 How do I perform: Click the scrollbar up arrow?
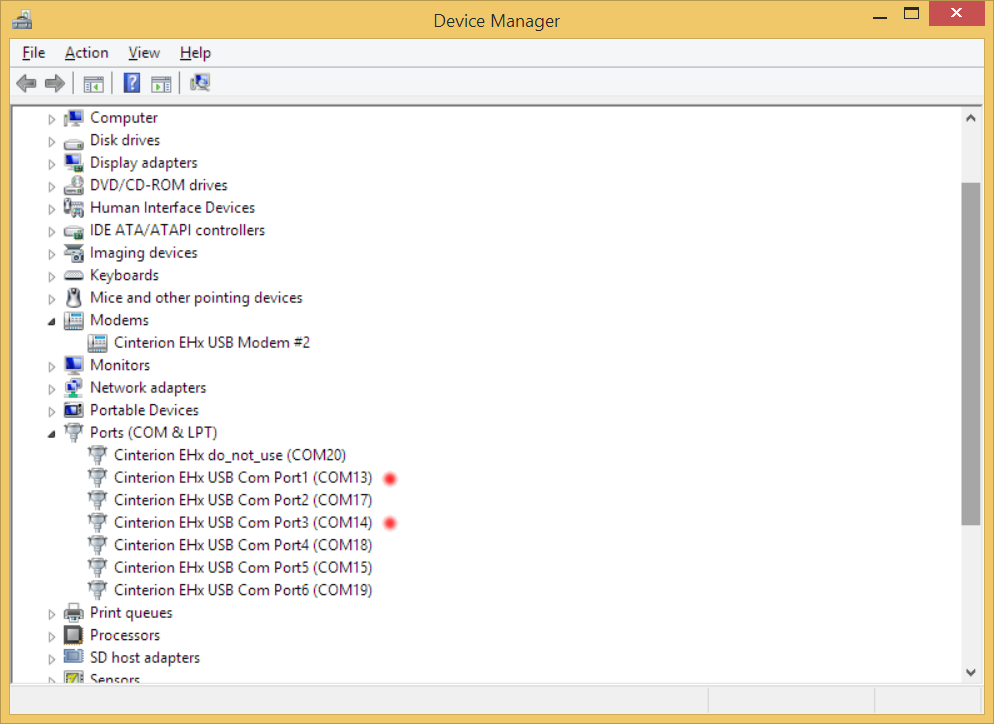coord(971,118)
